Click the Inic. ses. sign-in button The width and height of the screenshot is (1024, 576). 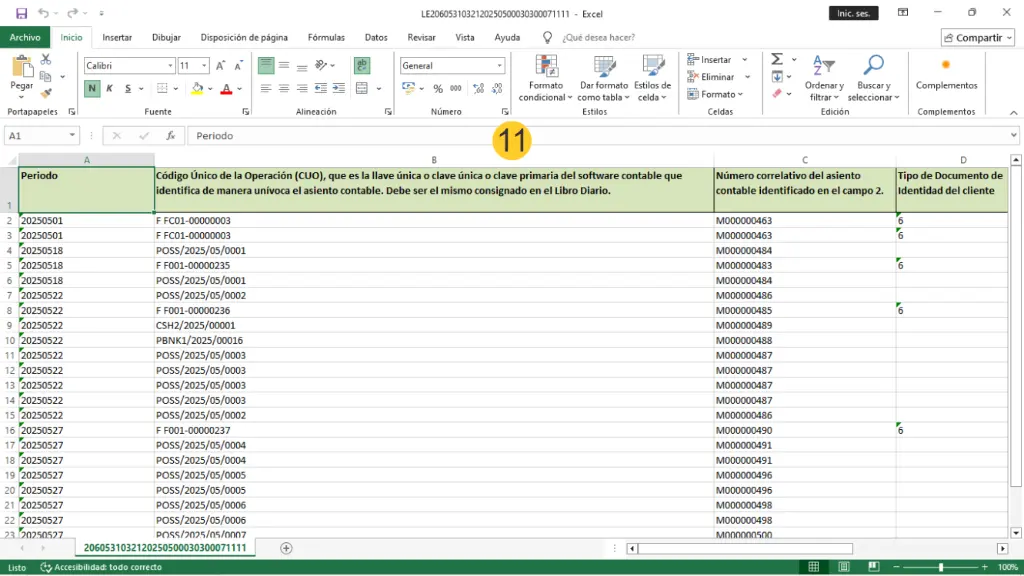854,13
